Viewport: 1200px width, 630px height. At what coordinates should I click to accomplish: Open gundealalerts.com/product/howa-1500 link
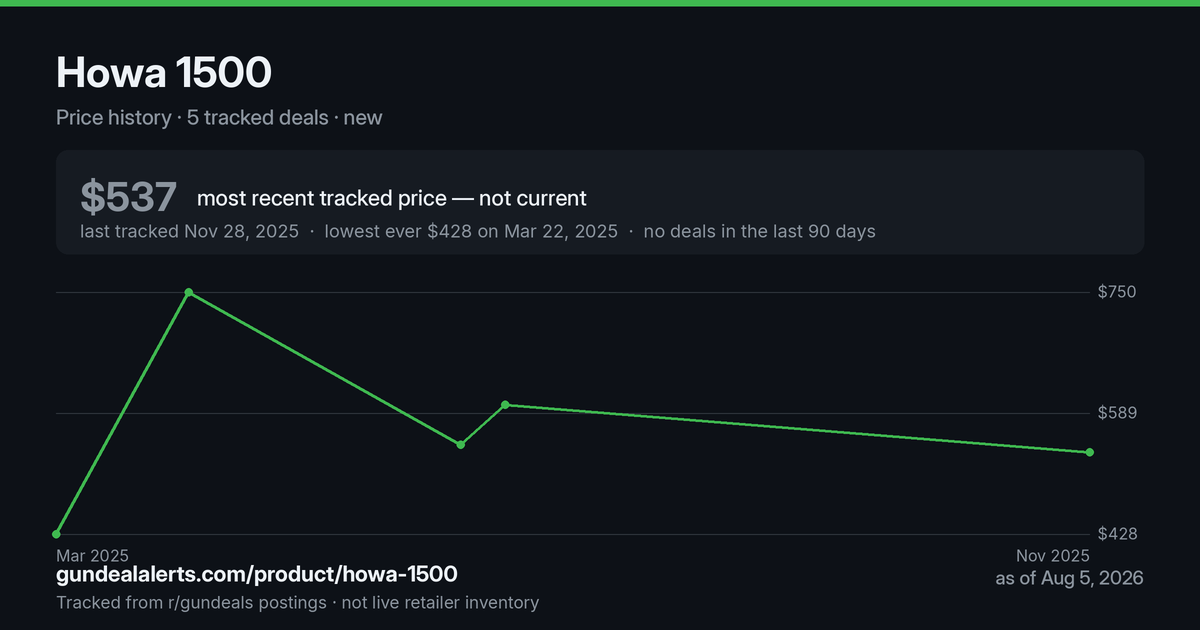pos(257,574)
